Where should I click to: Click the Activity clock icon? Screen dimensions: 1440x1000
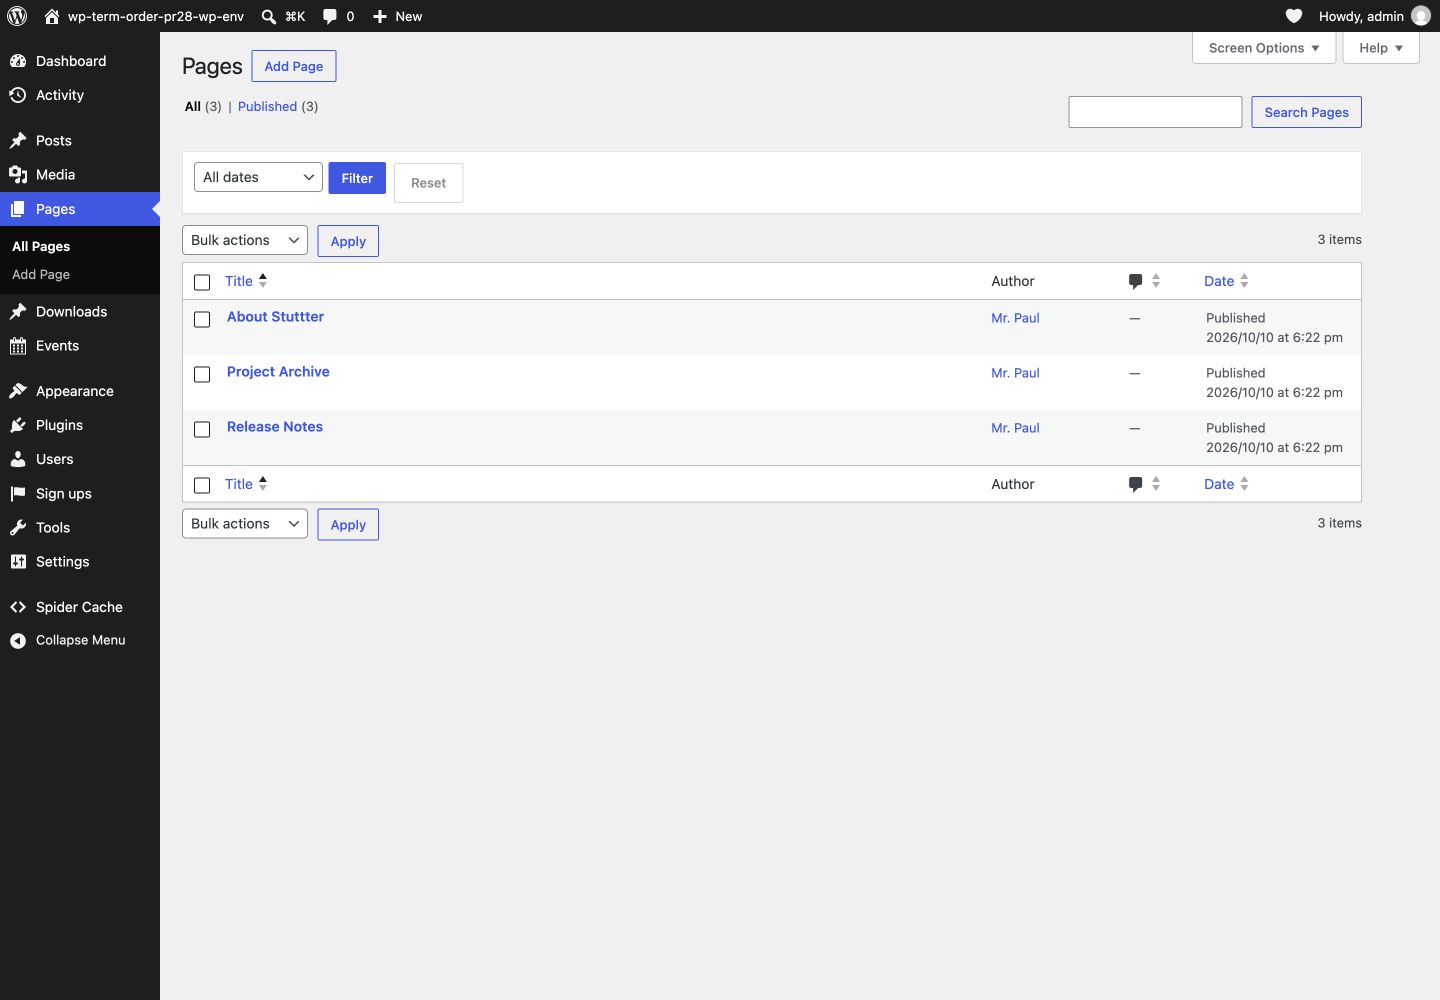(18, 95)
